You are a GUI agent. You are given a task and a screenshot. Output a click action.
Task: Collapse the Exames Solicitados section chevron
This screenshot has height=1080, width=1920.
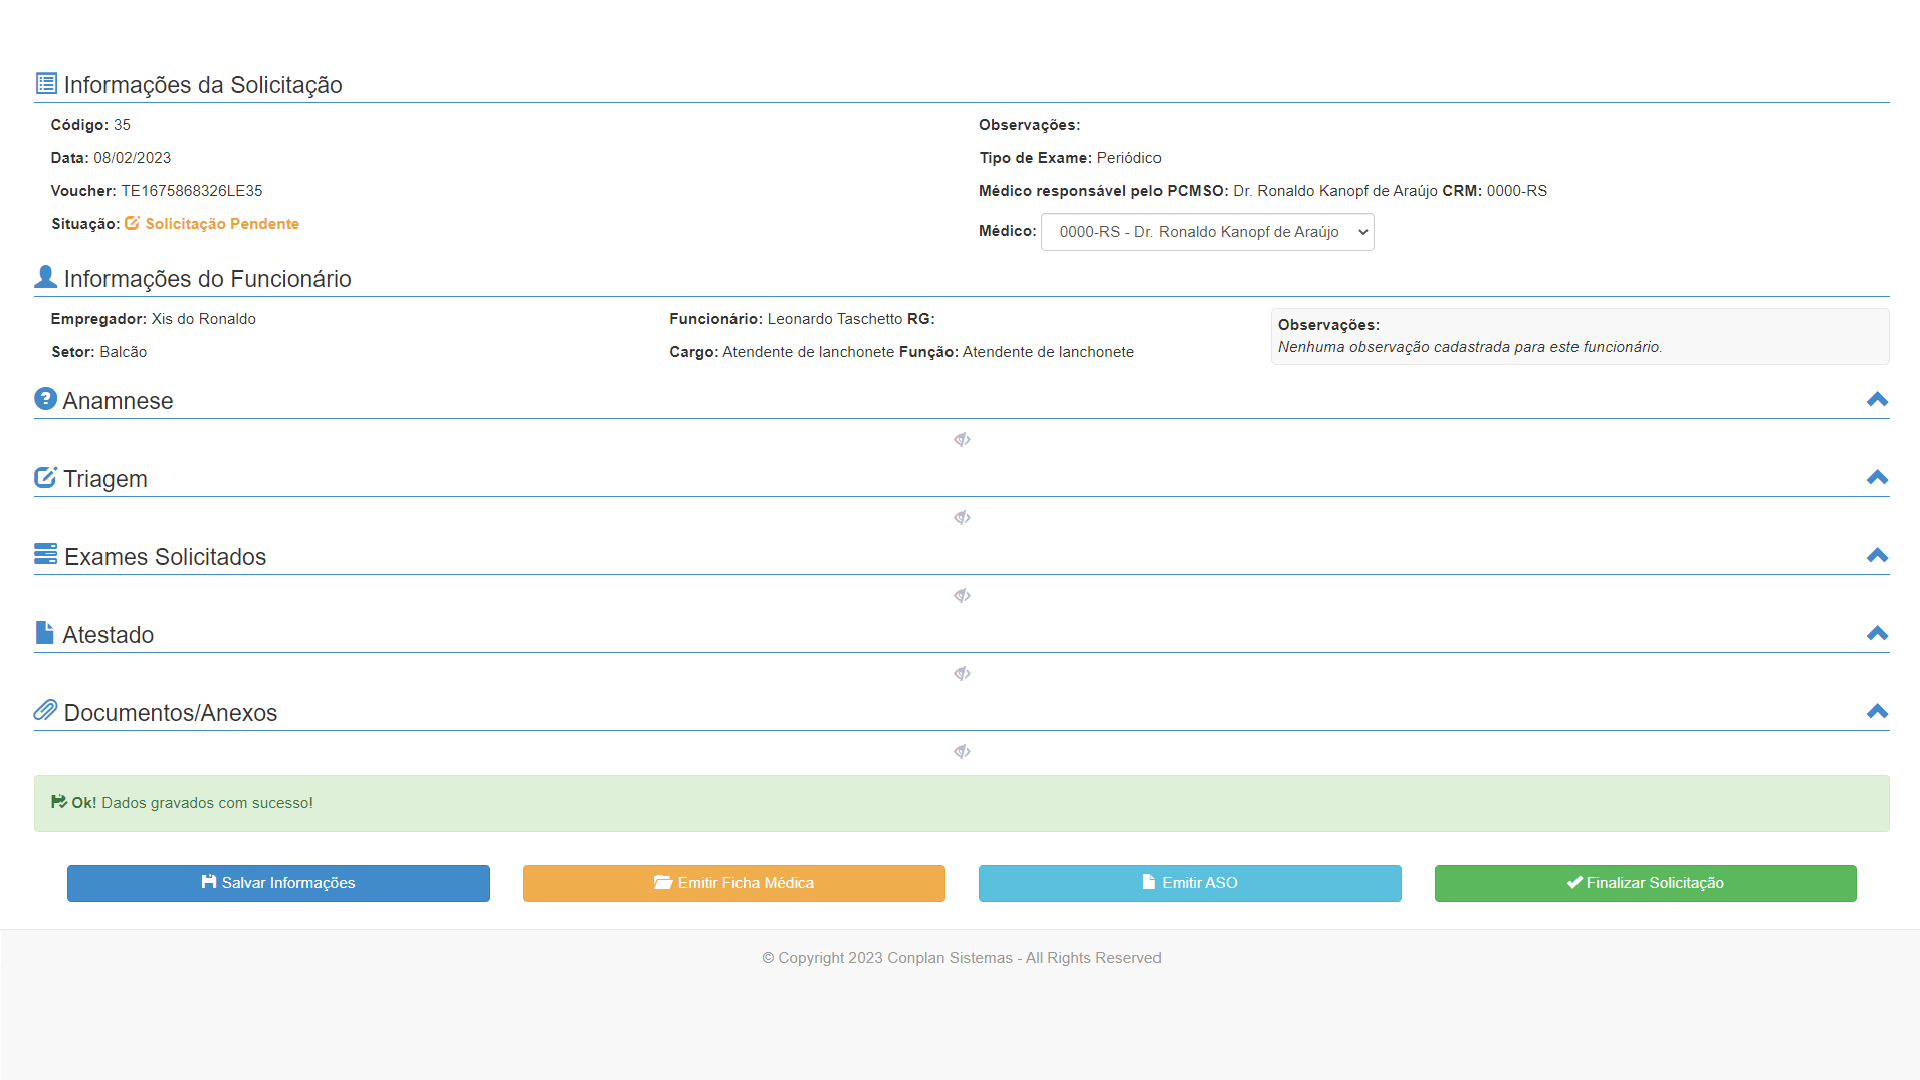pos(1877,556)
